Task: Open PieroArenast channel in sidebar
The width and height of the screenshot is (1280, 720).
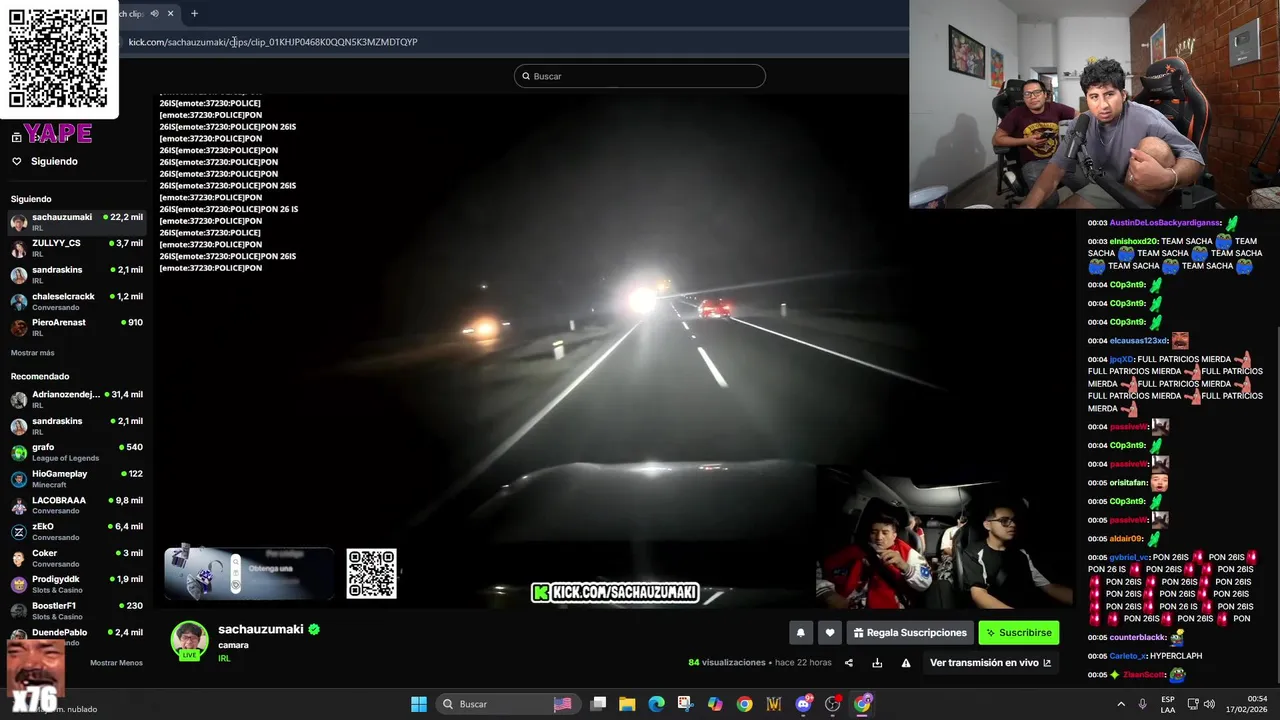Action: coord(77,327)
